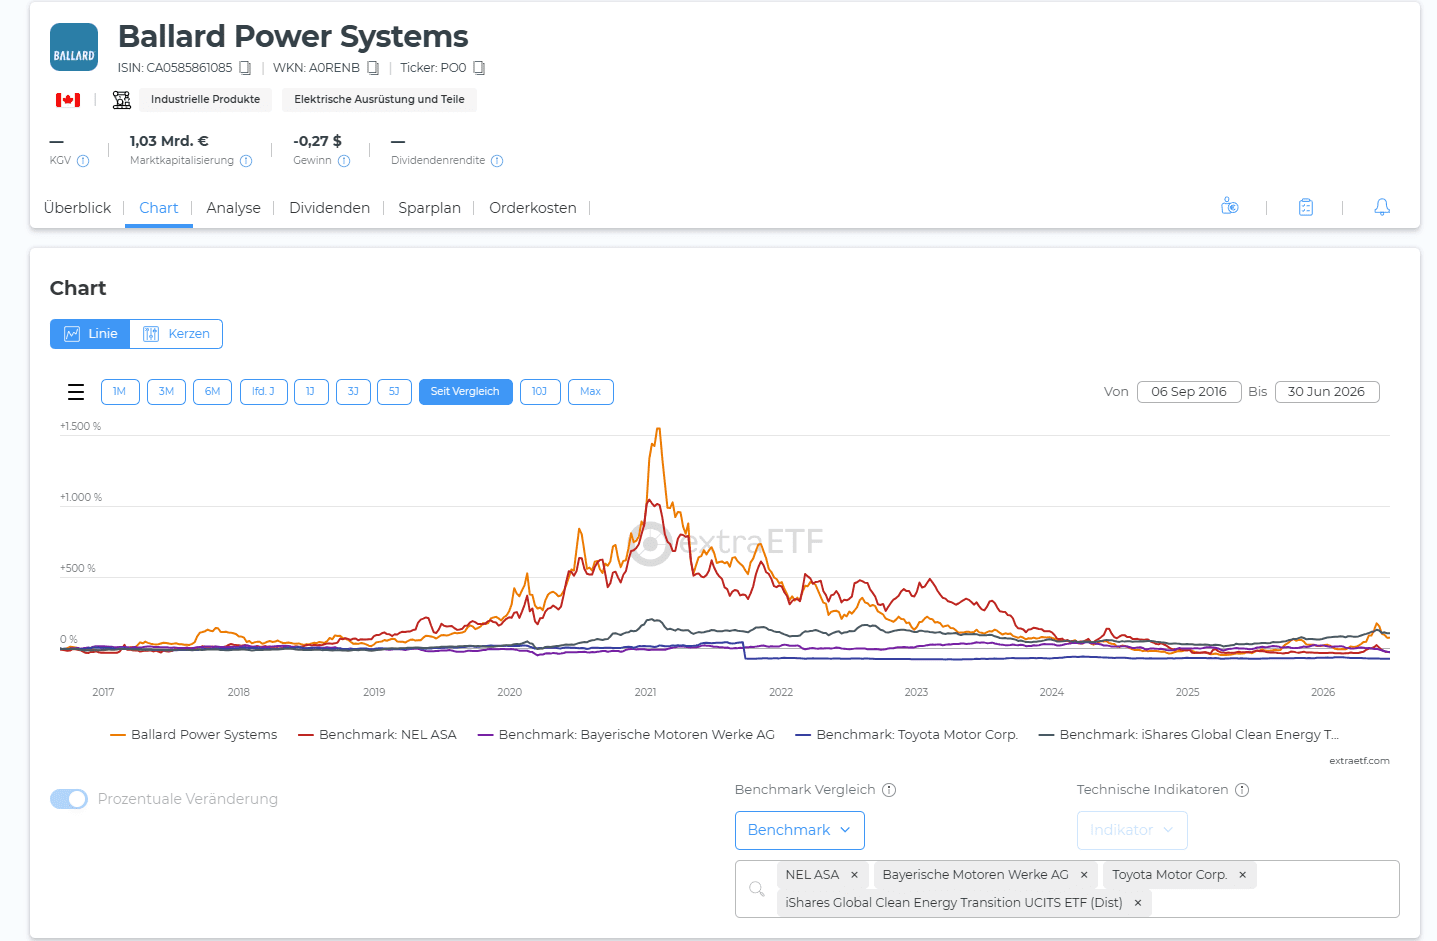Switch chart to Kerzen view
This screenshot has width=1437, height=941.
176,334
